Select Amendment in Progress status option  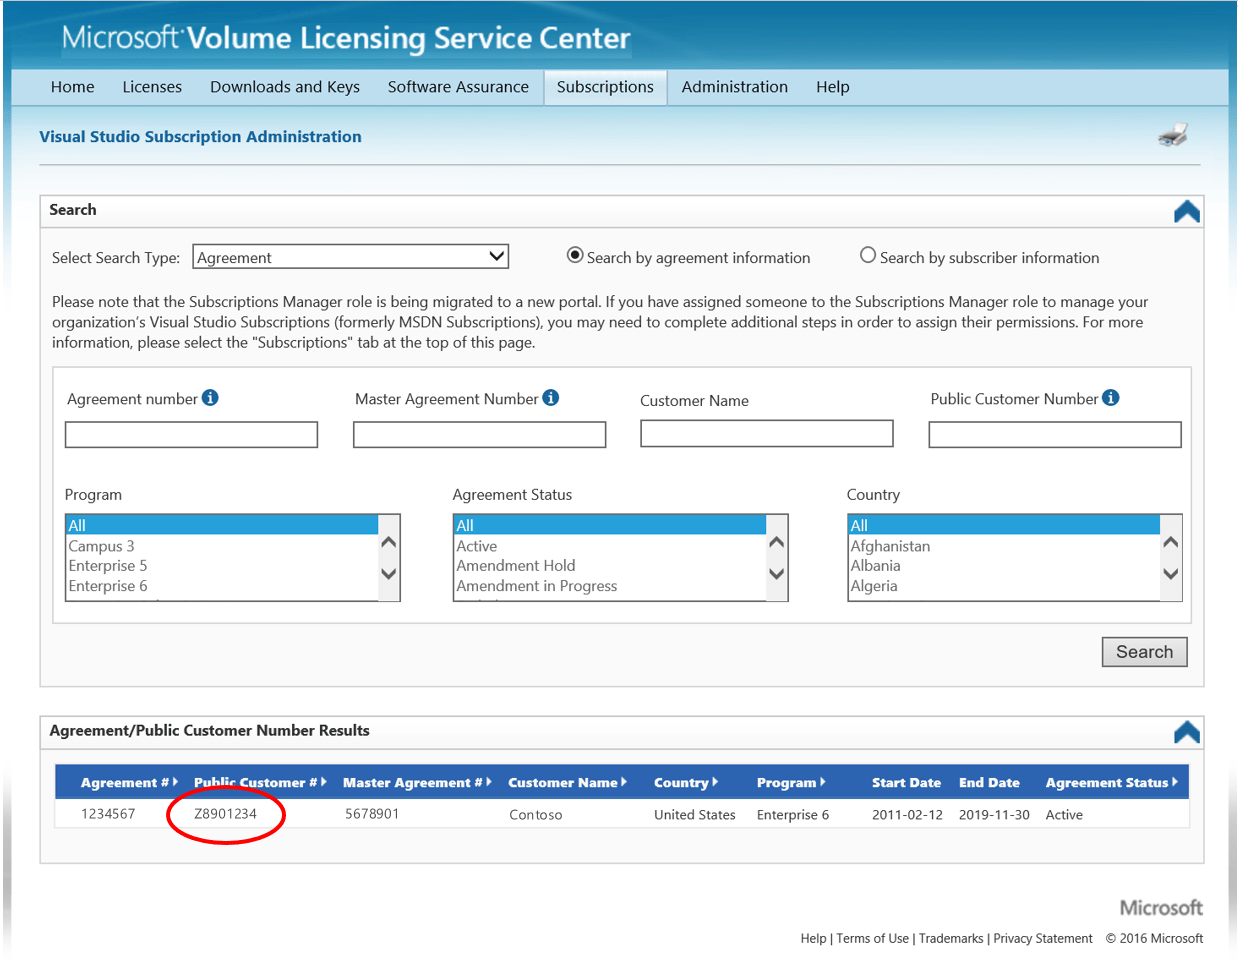click(610, 586)
